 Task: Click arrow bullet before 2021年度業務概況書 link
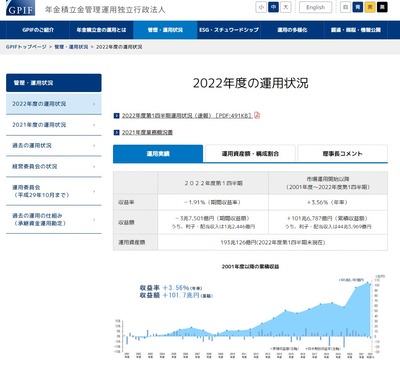[x=116, y=133]
